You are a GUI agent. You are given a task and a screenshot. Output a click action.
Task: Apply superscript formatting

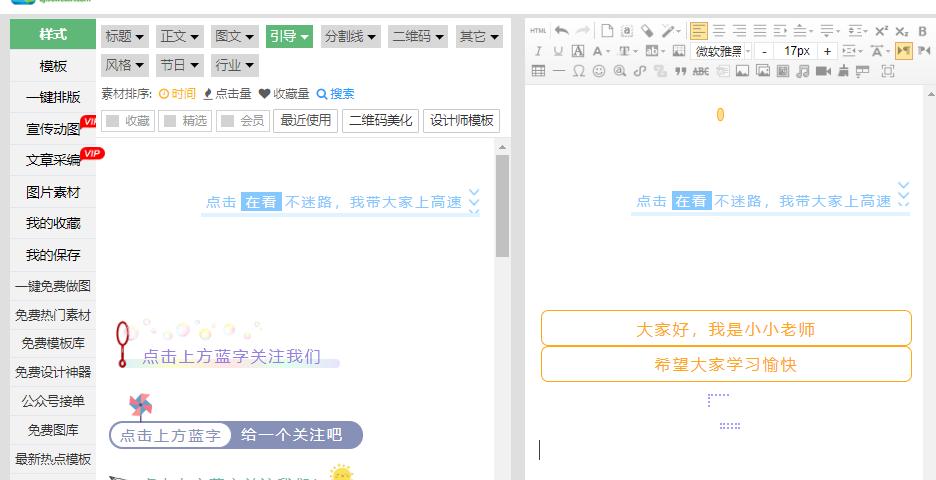pyautogui.click(x=881, y=31)
